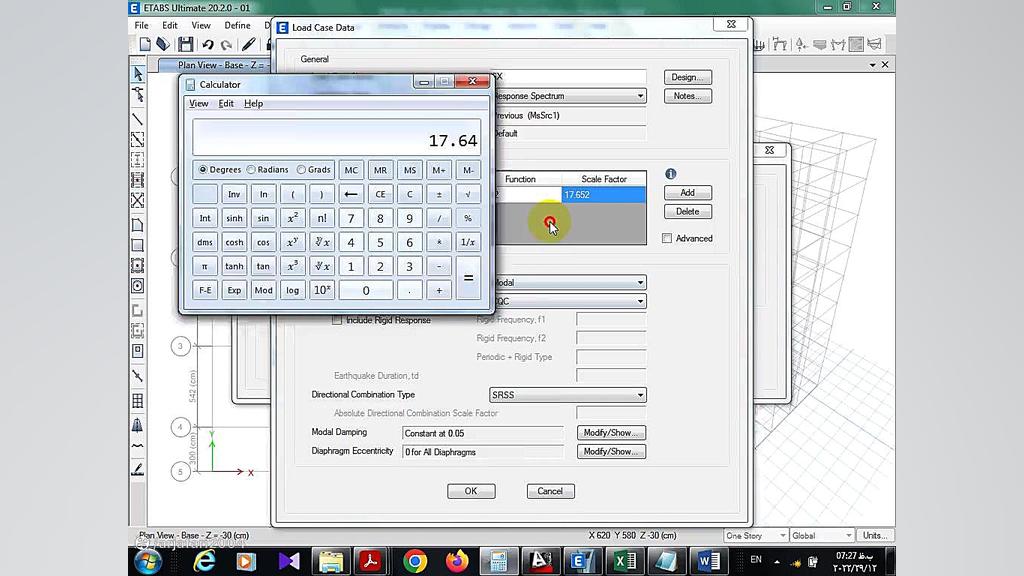Screen dimensions: 1024x576
Task: Select the Draw rectangular floor tool
Action: tap(138, 246)
